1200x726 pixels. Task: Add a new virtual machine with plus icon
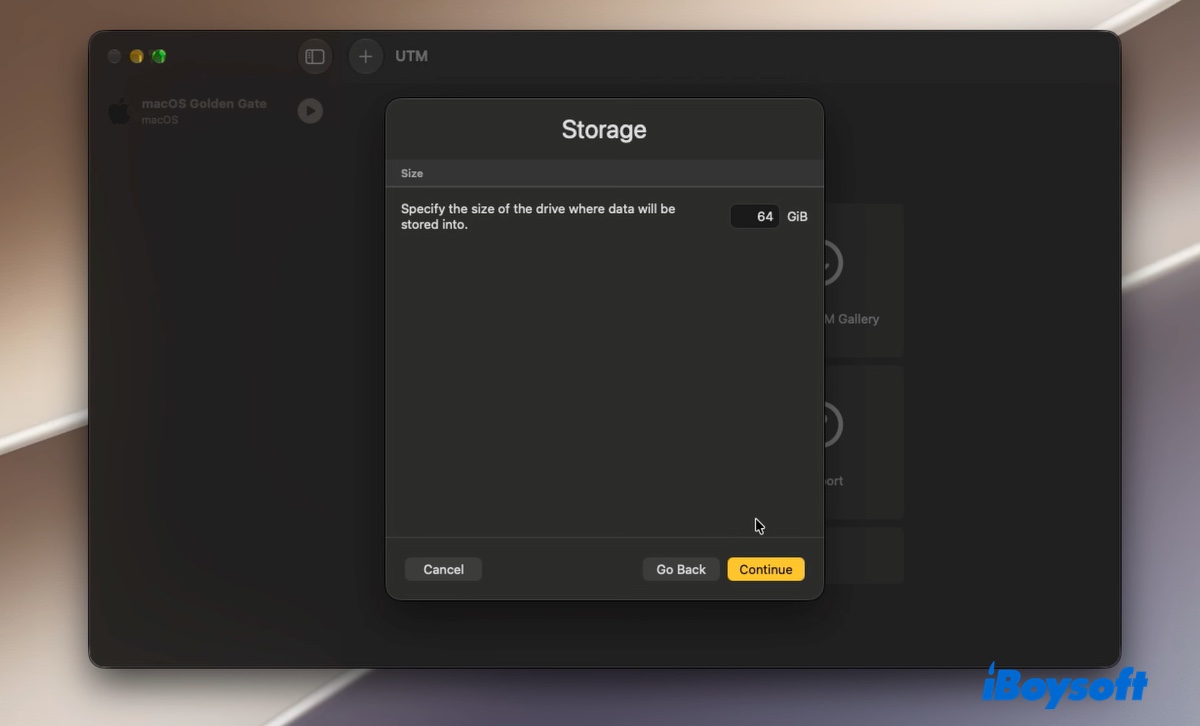coord(365,56)
